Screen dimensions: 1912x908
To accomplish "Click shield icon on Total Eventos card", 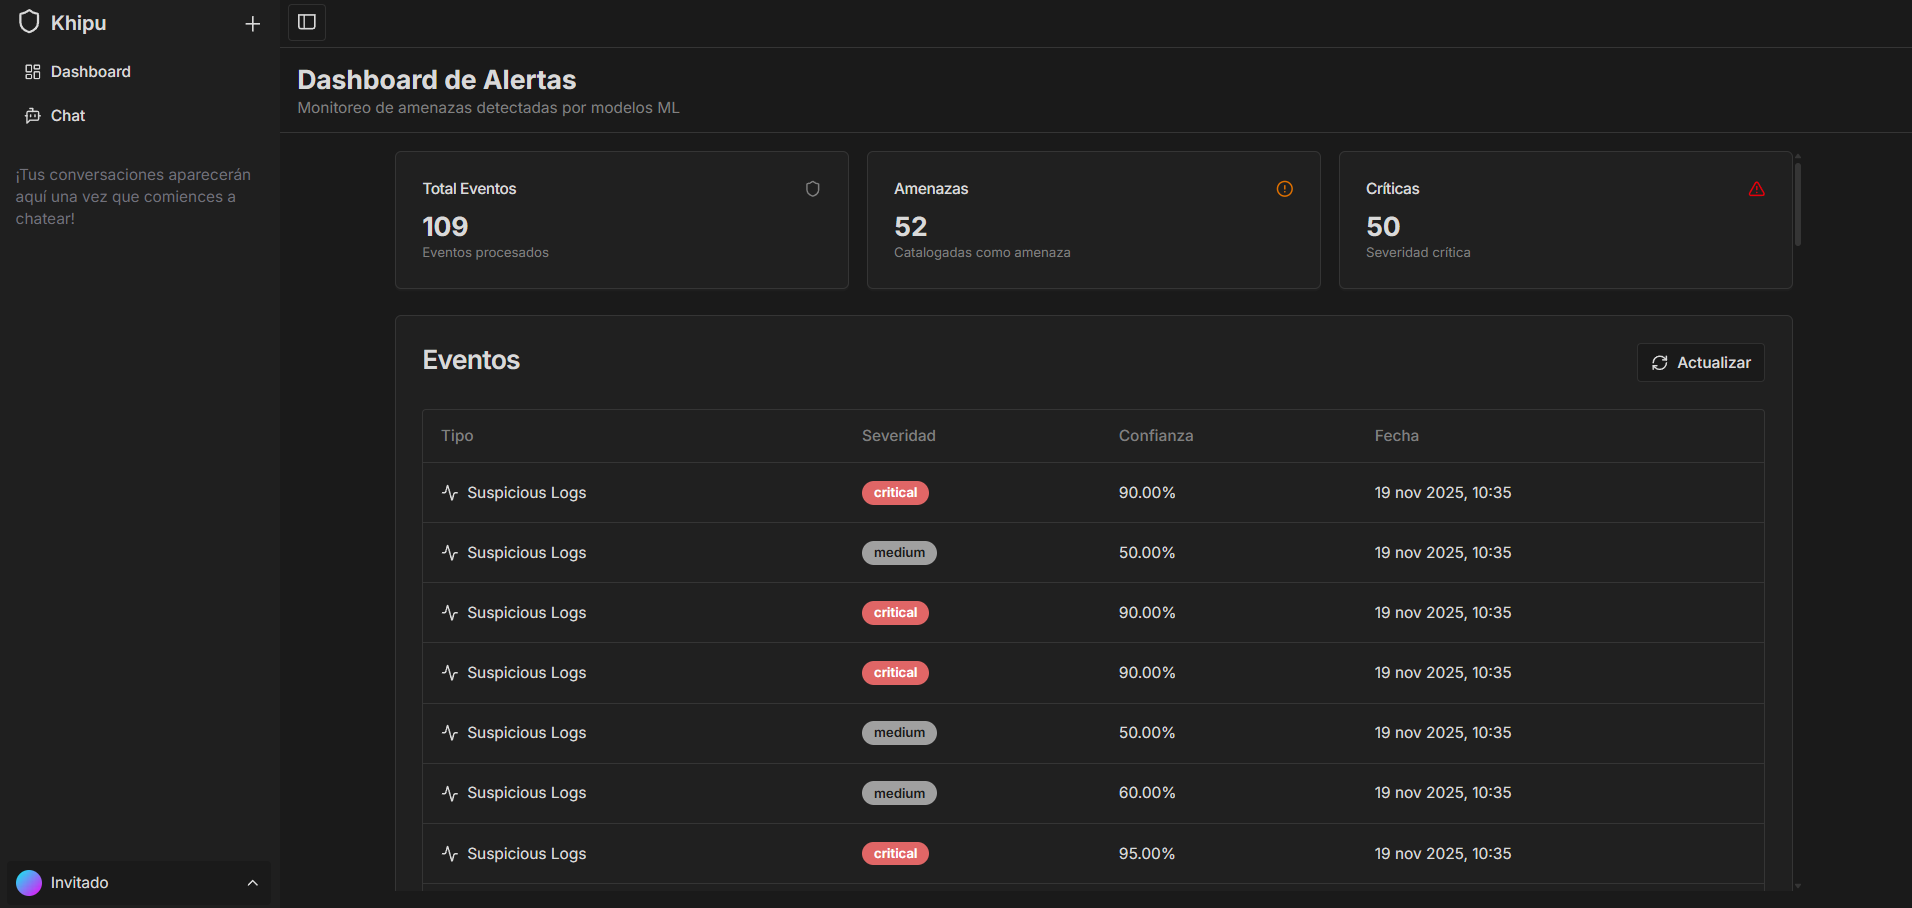I will (x=813, y=189).
